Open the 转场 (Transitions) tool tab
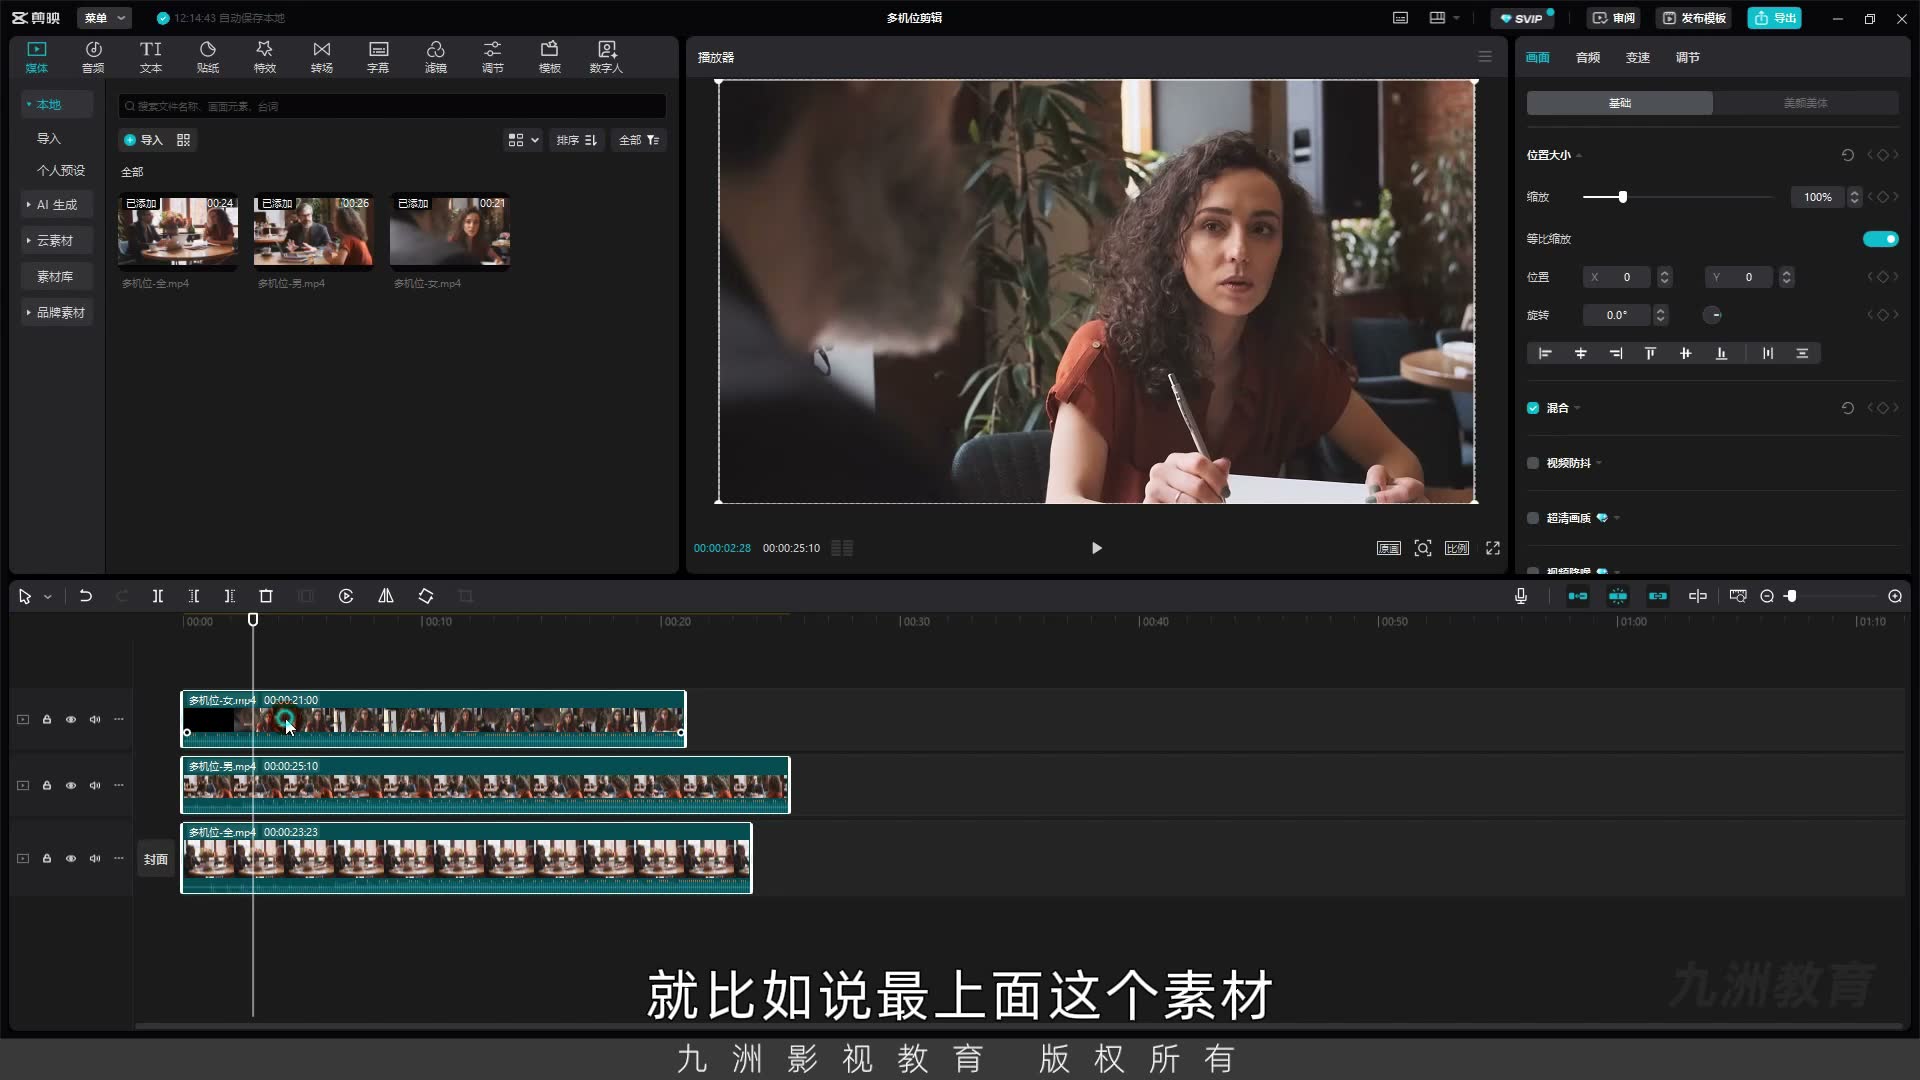 (322, 57)
